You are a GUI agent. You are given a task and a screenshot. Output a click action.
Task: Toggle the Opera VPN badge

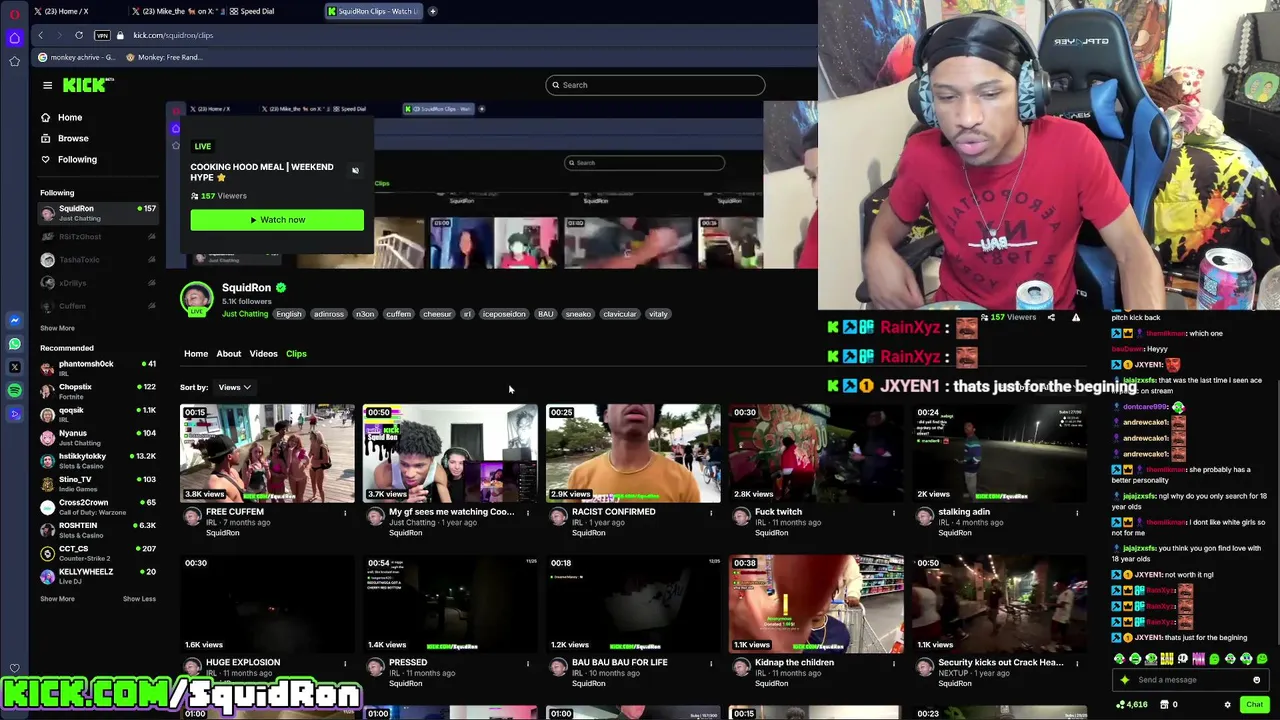[102, 35]
